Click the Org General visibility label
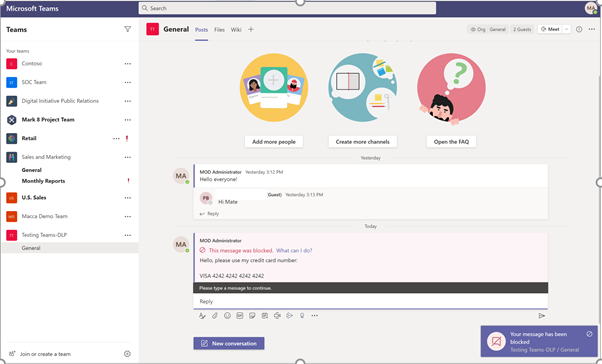The width and height of the screenshot is (602, 364). (488, 29)
